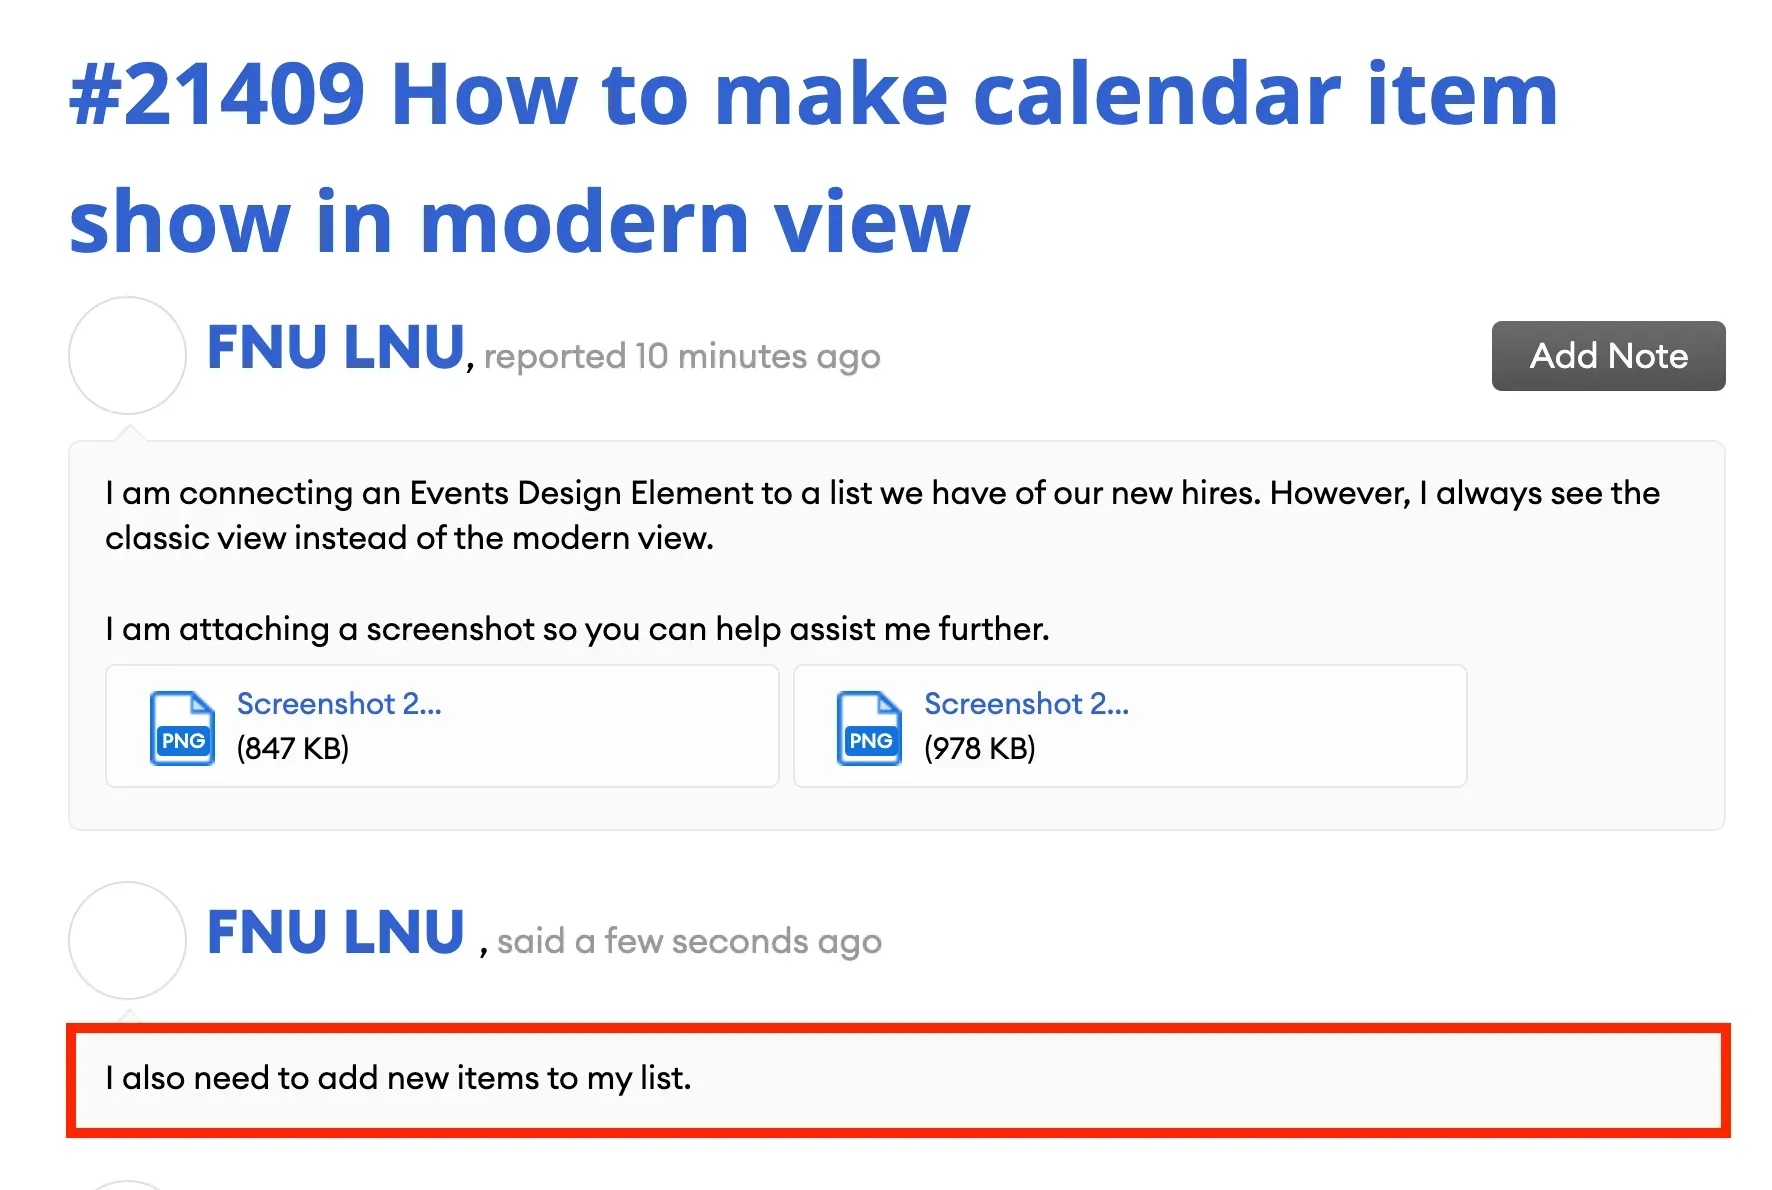Click the FNU LNU name on the latest note
The height and width of the screenshot is (1190, 1772).
click(x=336, y=932)
